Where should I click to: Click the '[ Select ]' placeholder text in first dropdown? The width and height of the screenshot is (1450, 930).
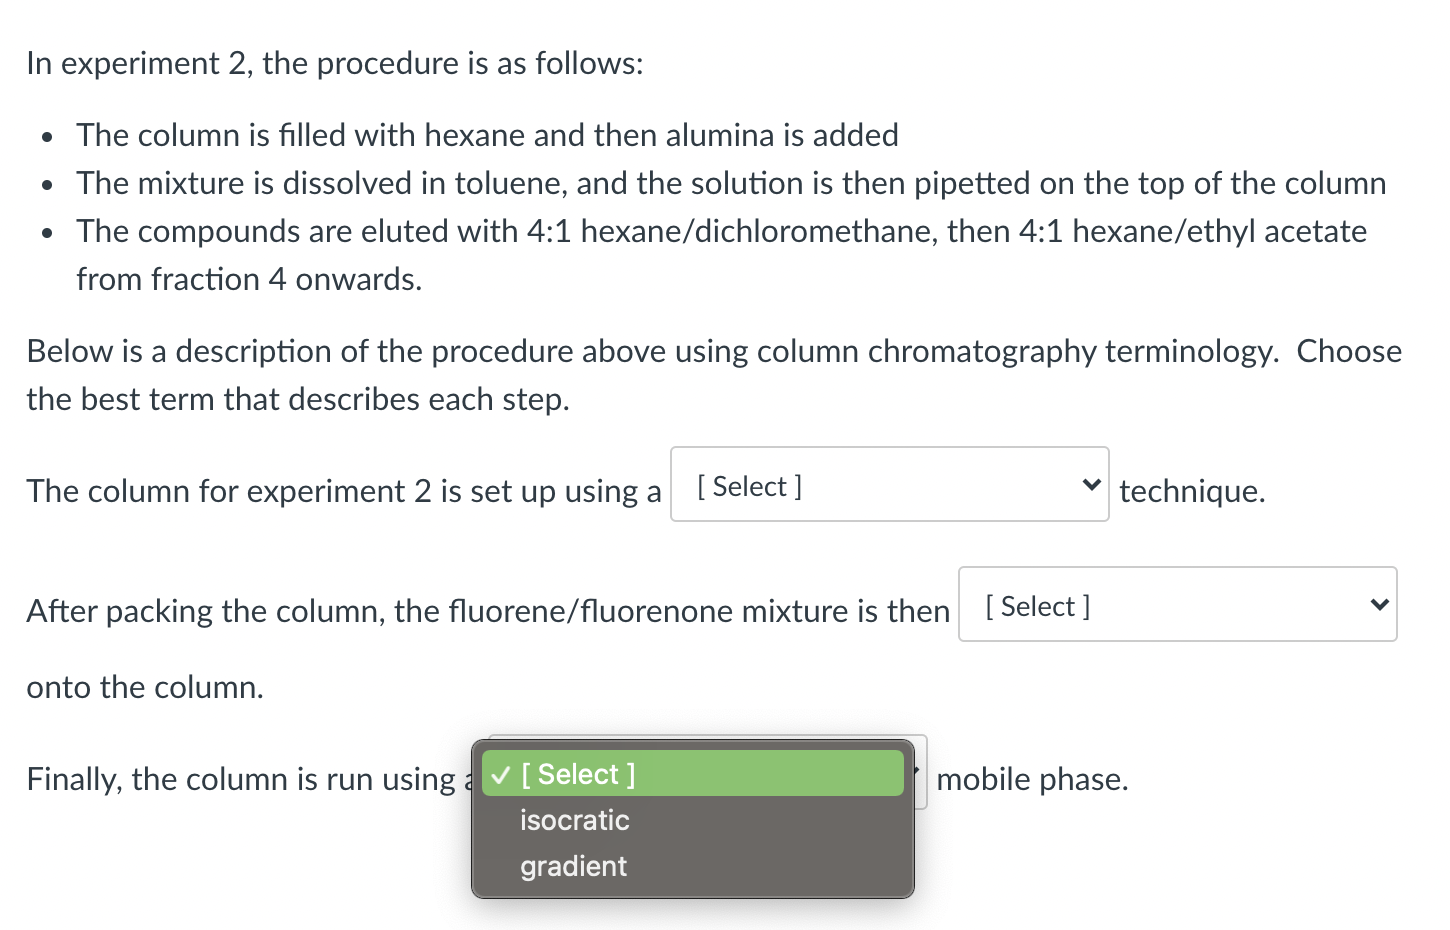(748, 486)
